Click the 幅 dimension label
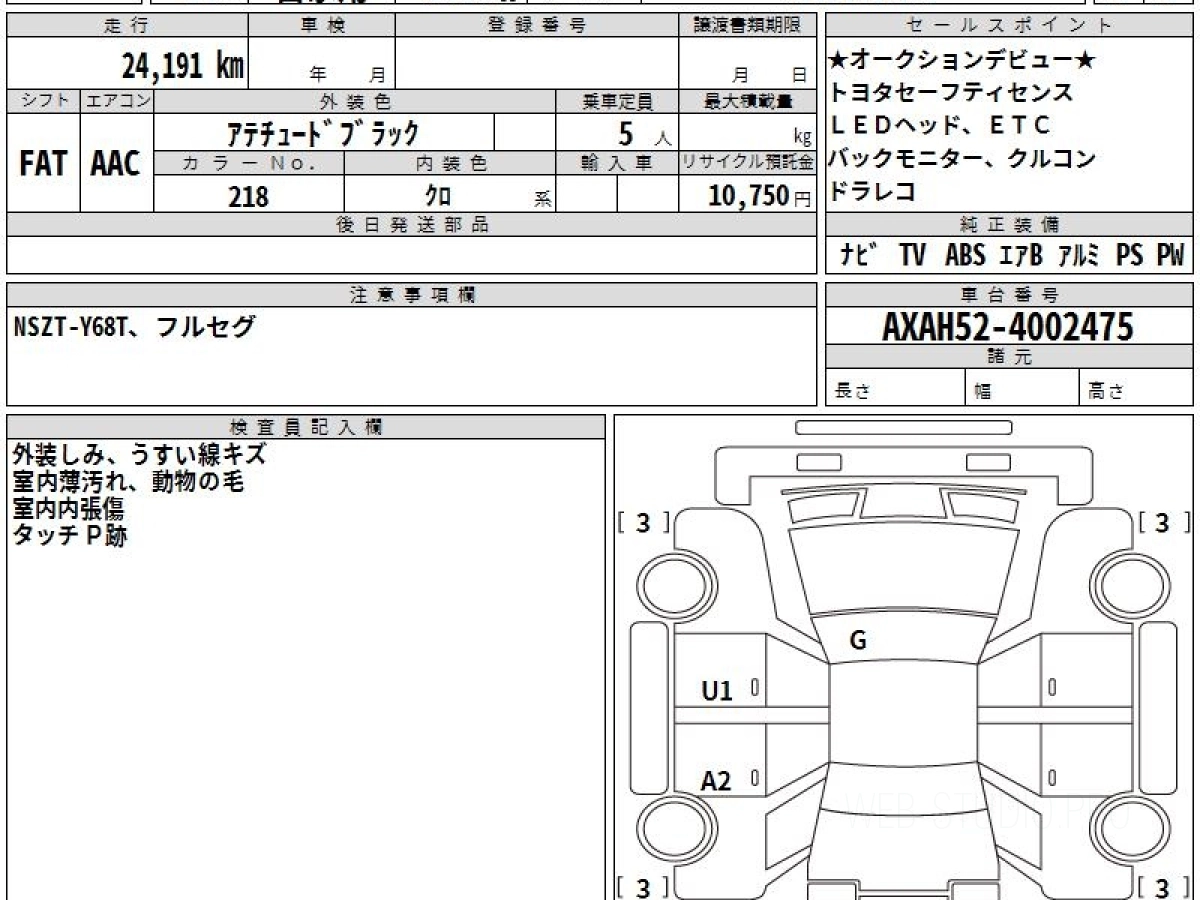 pos(983,392)
